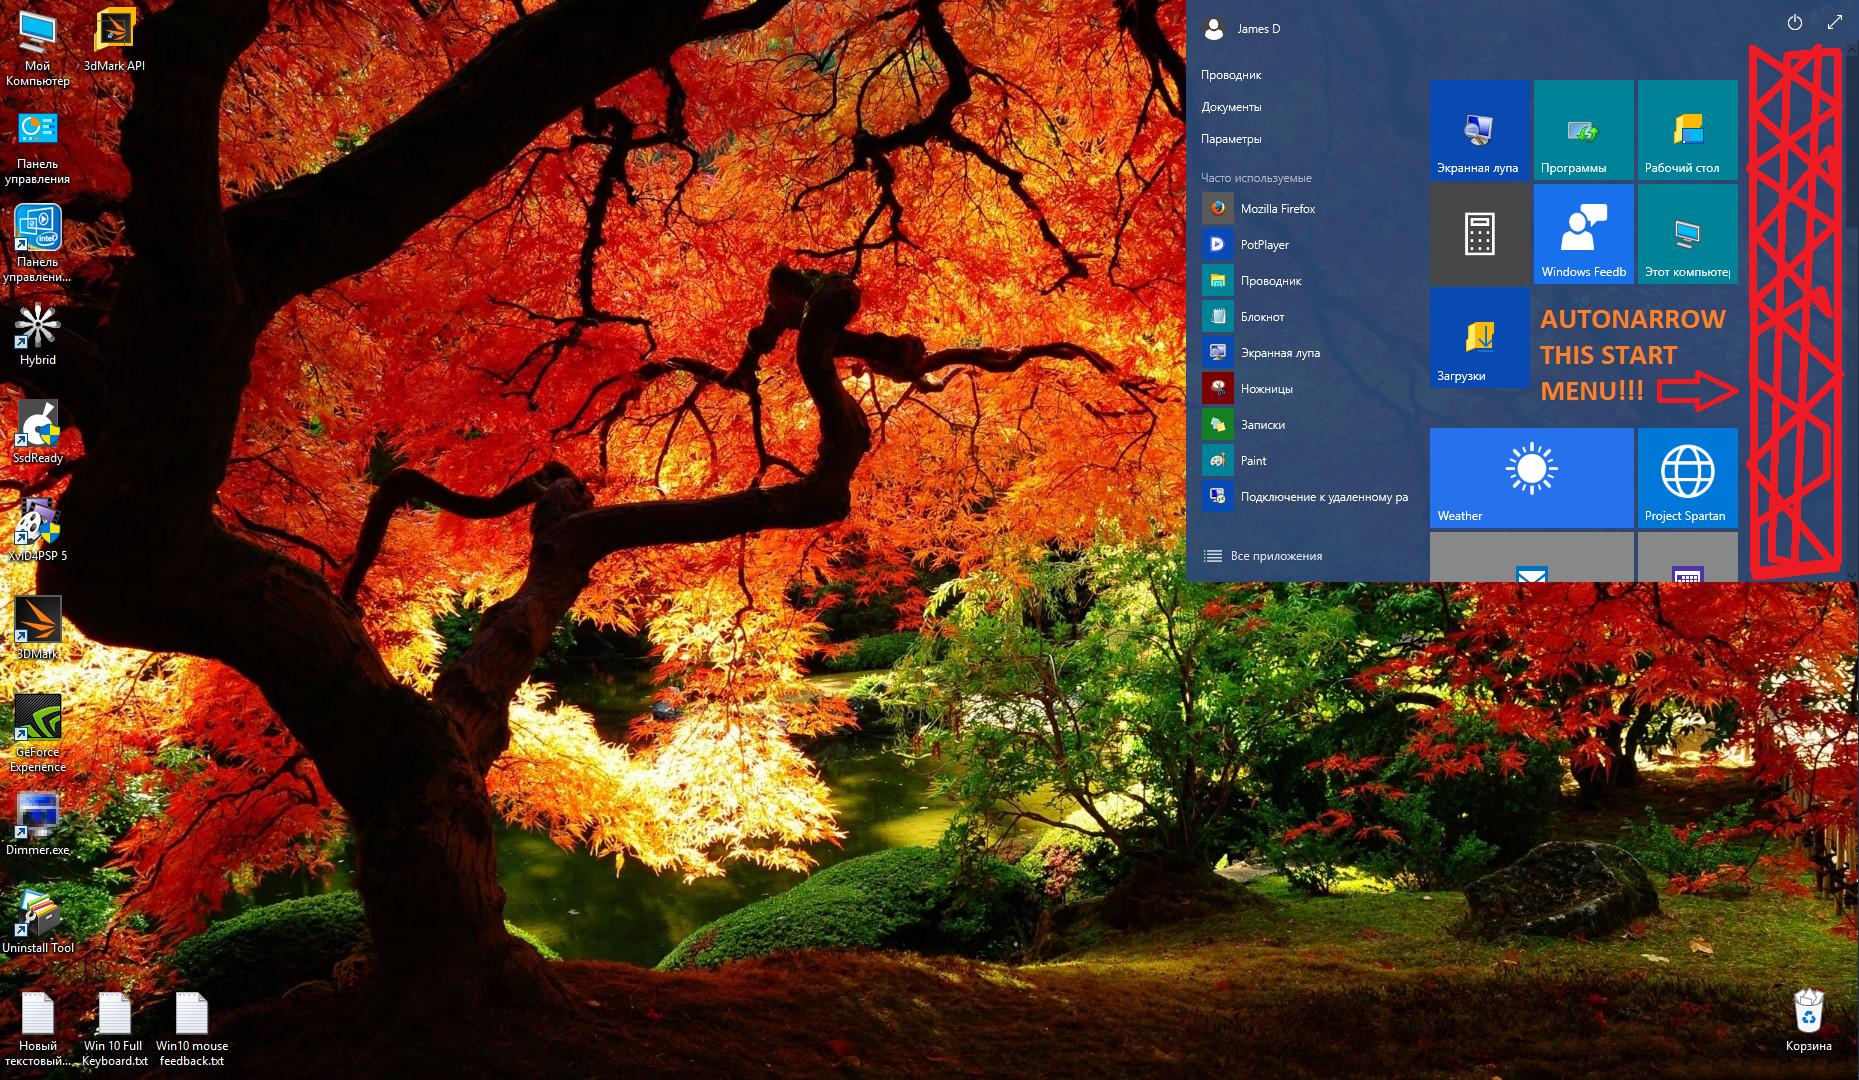
Task: Open the Этот компьютер tile
Action: click(x=1688, y=234)
